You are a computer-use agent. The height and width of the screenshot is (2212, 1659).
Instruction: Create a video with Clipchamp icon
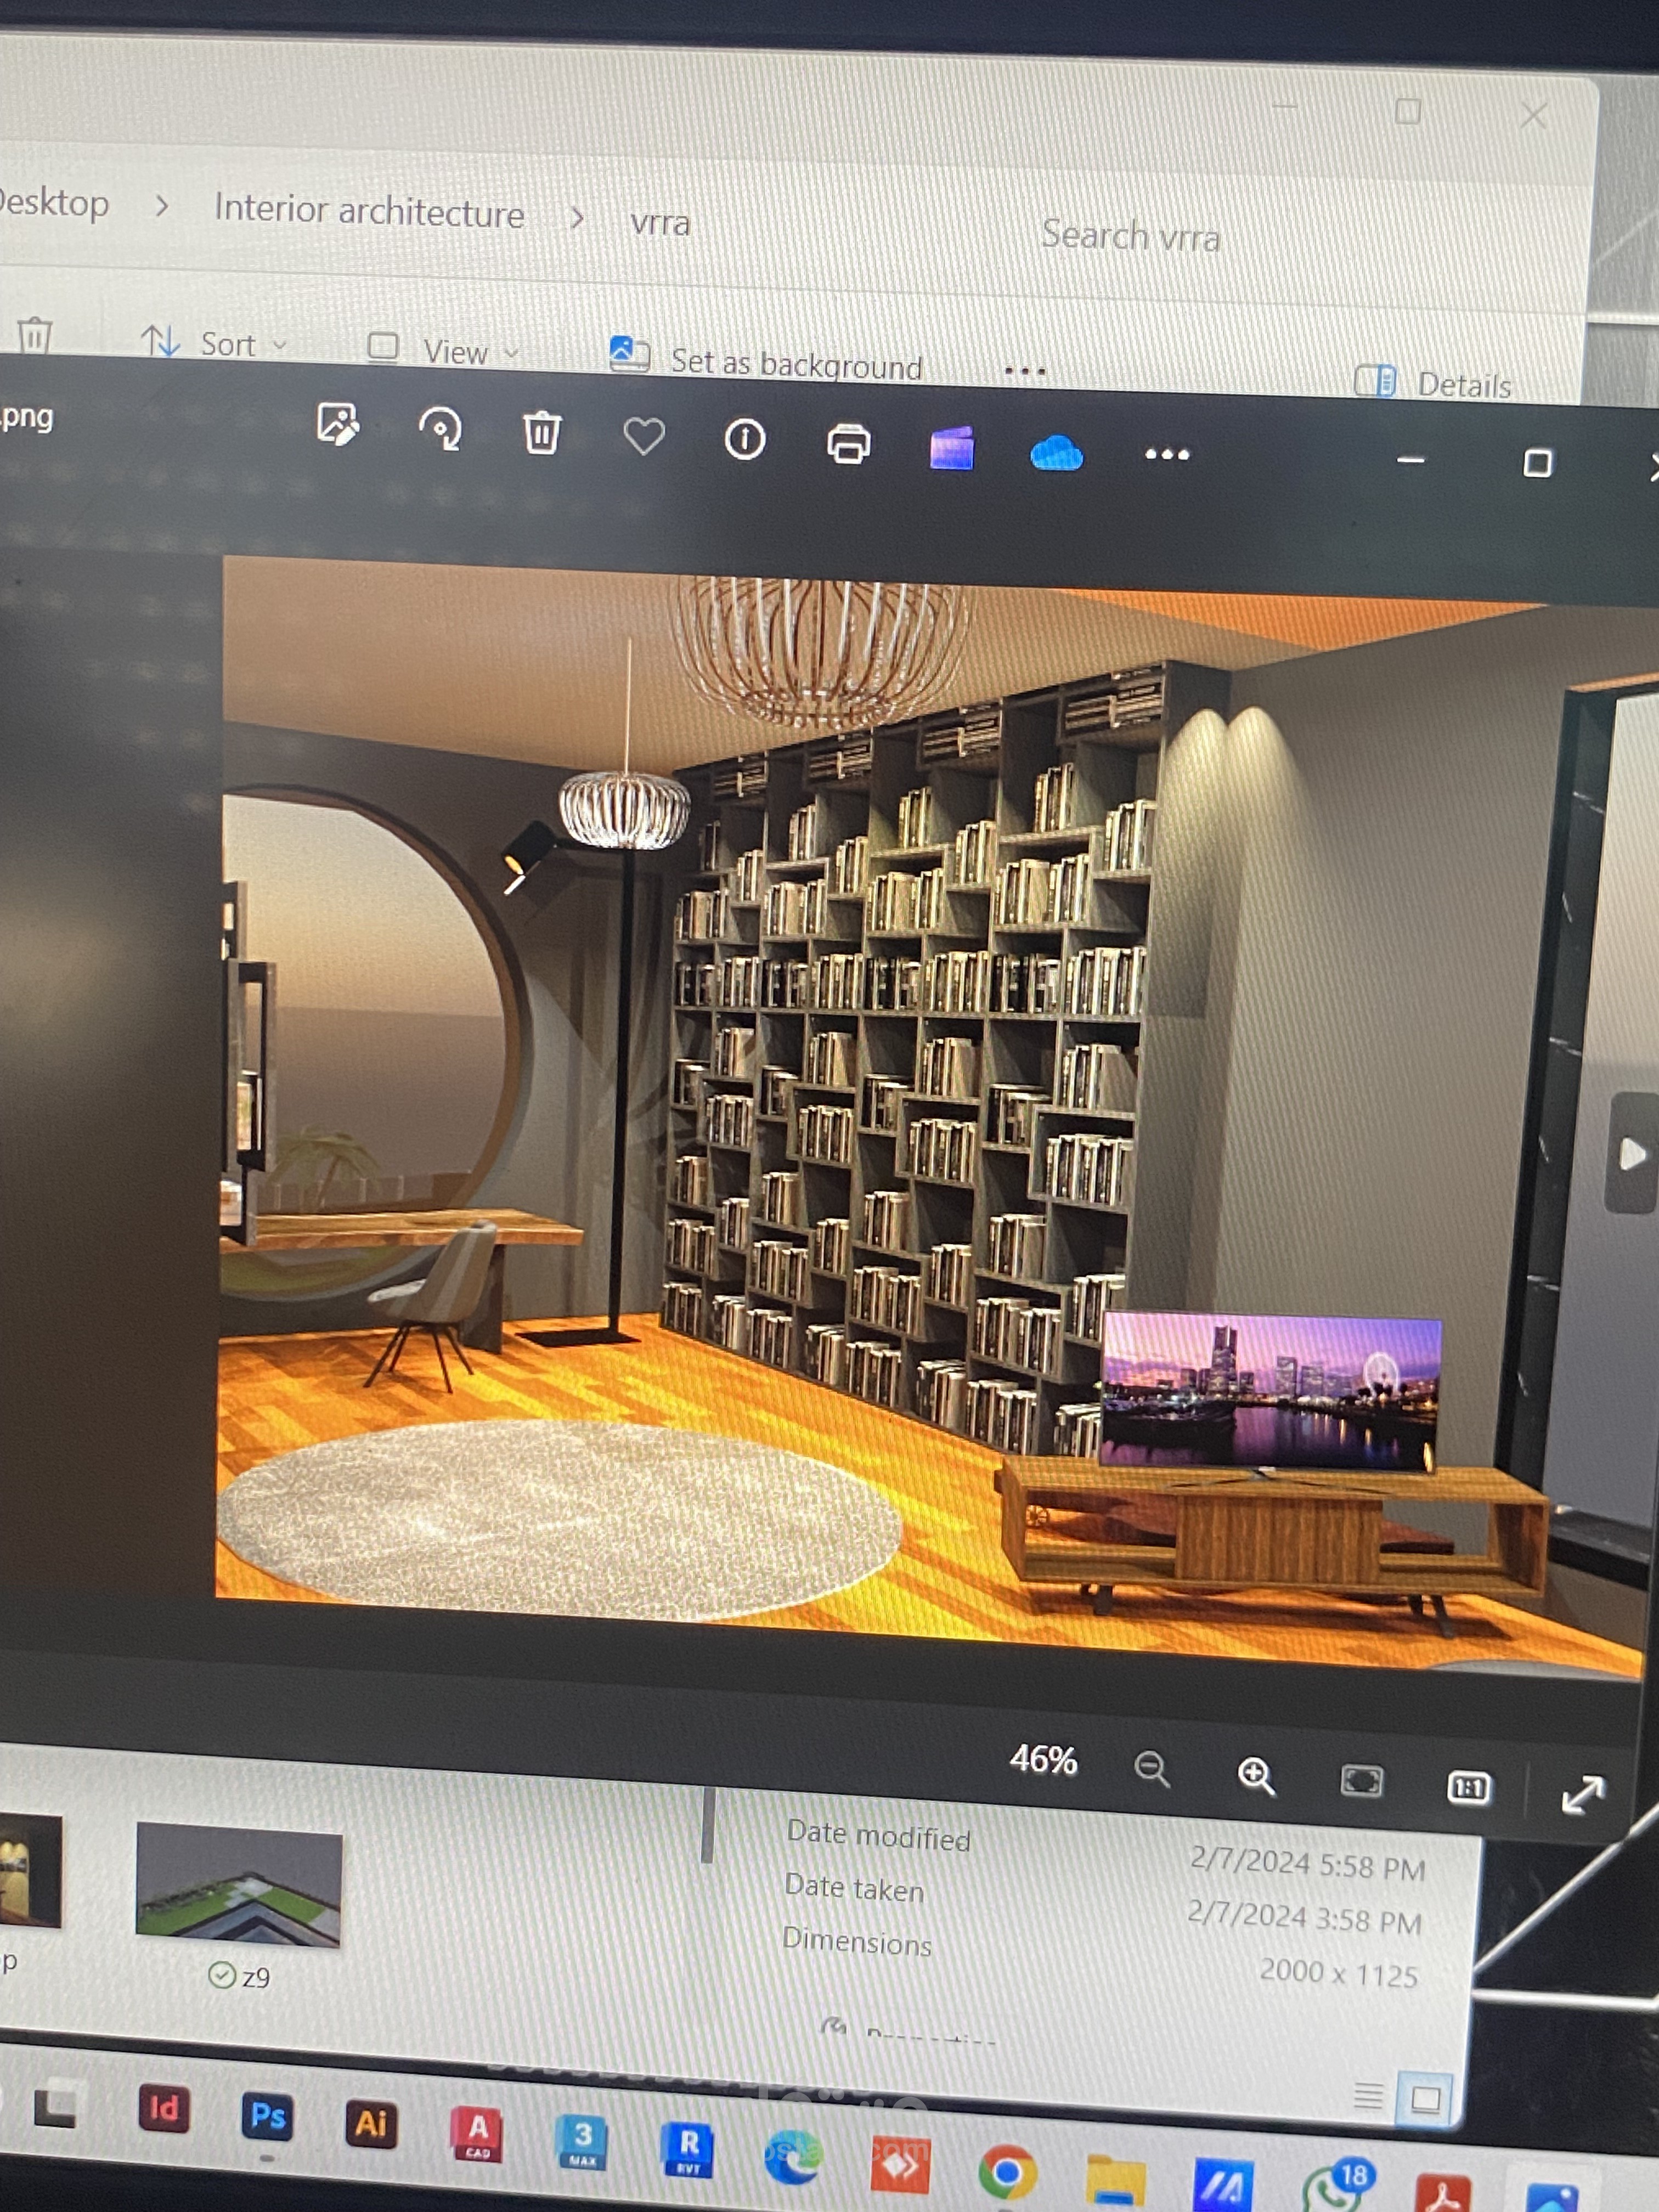click(x=951, y=448)
